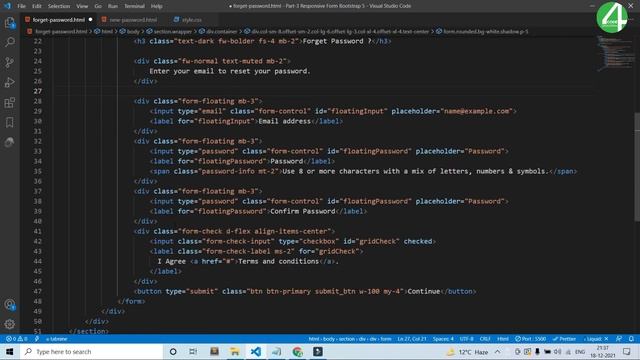Click the 'html' breadcrumb item
Screen dimensions: 640x360
(107, 31)
